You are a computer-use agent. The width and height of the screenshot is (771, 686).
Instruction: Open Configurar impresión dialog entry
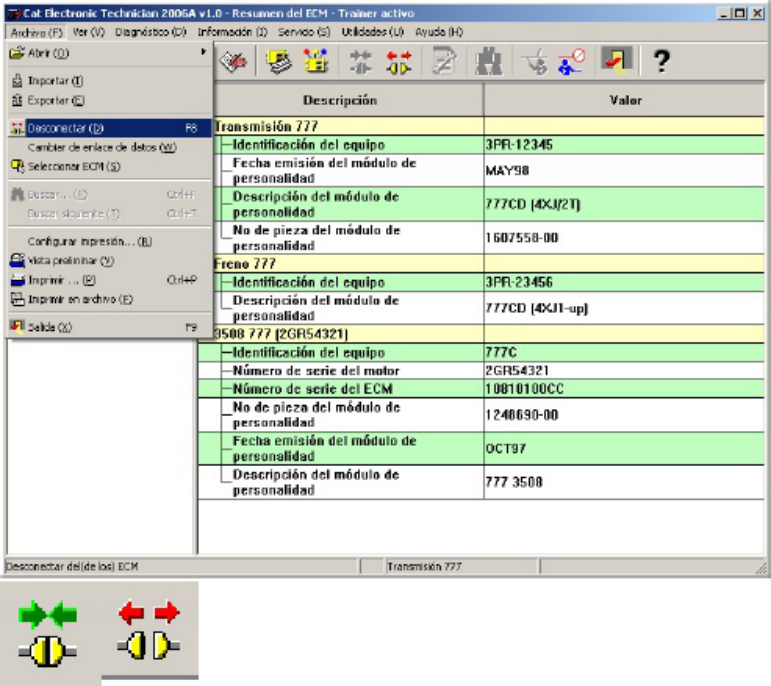pos(109,241)
